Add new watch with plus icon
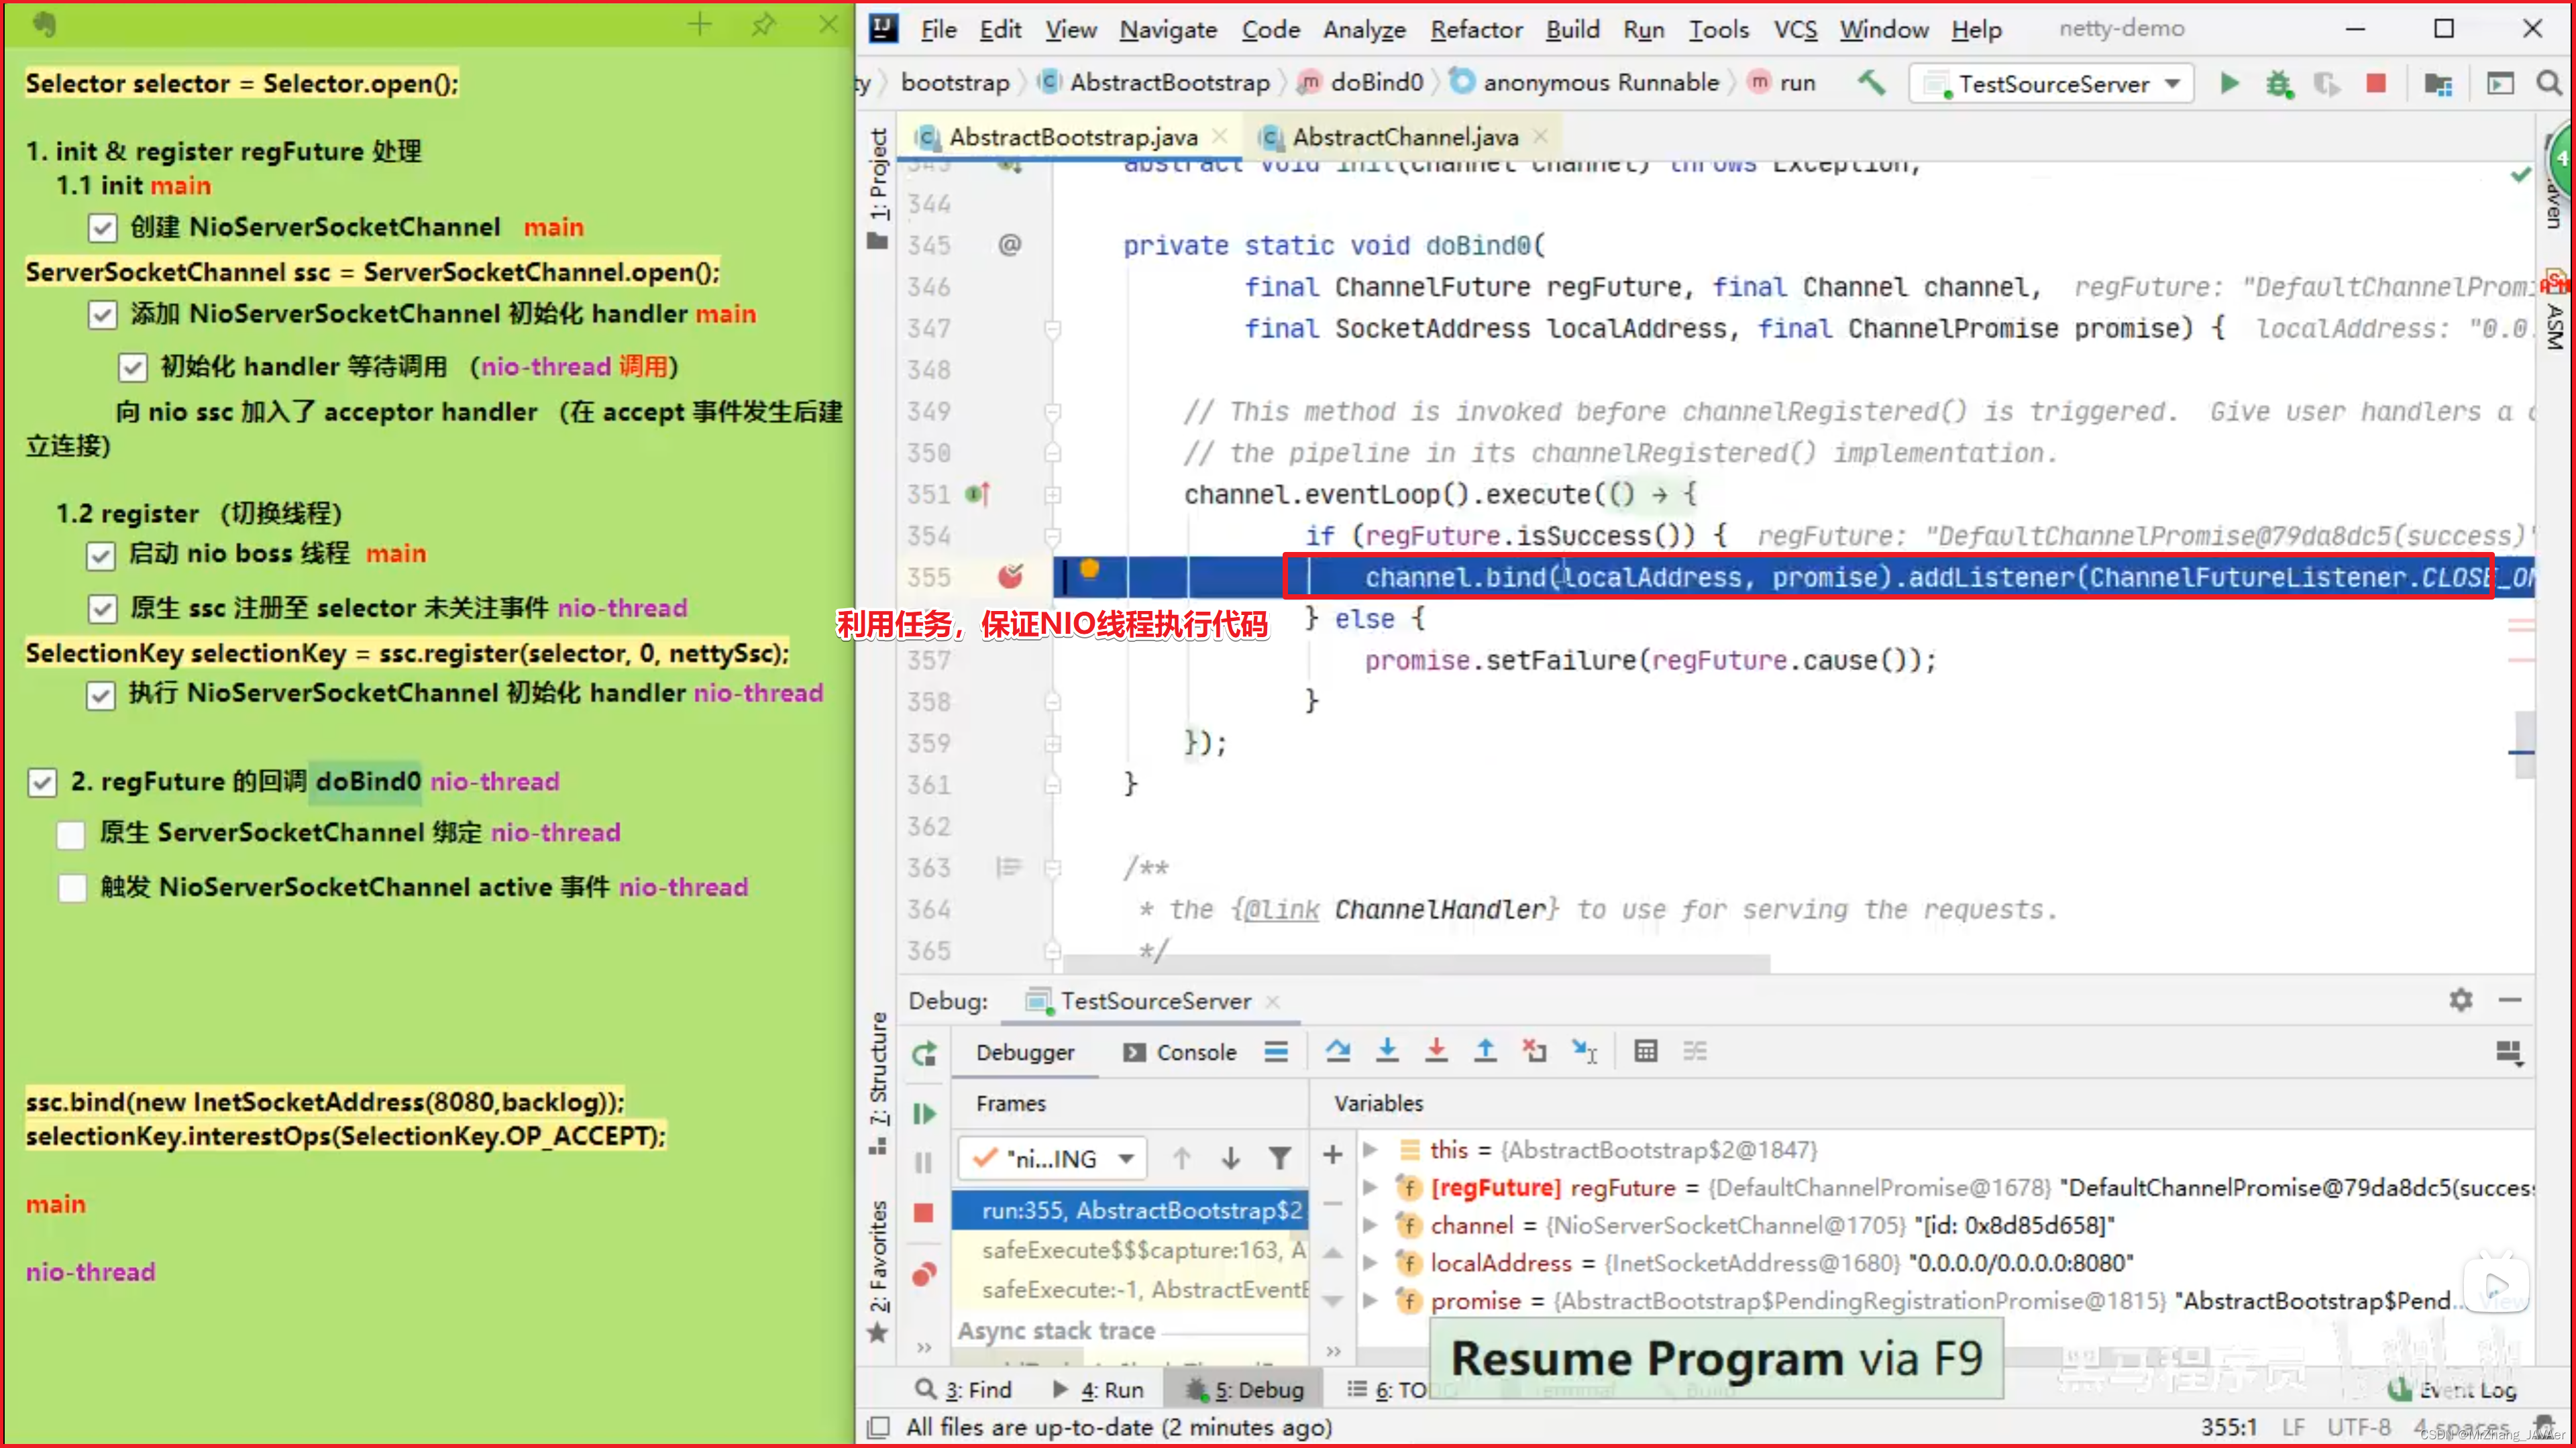 pyautogui.click(x=1332, y=1155)
